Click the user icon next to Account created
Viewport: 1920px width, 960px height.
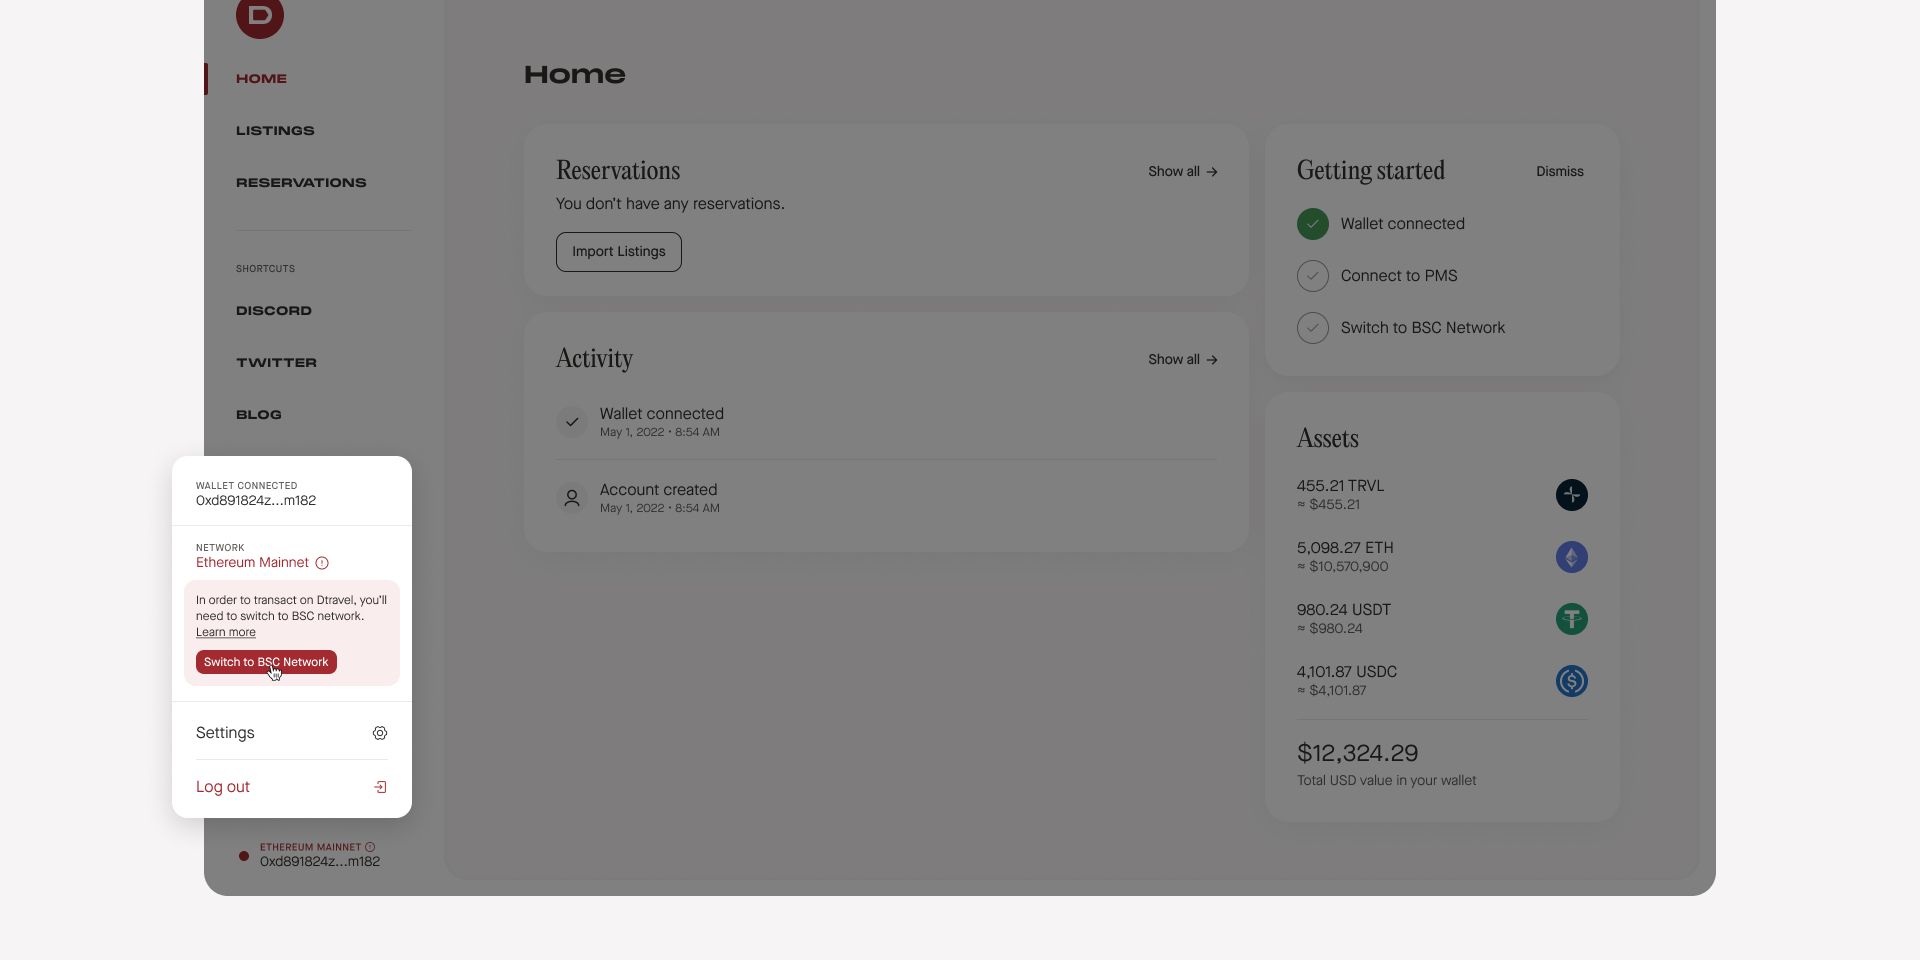tap(571, 498)
